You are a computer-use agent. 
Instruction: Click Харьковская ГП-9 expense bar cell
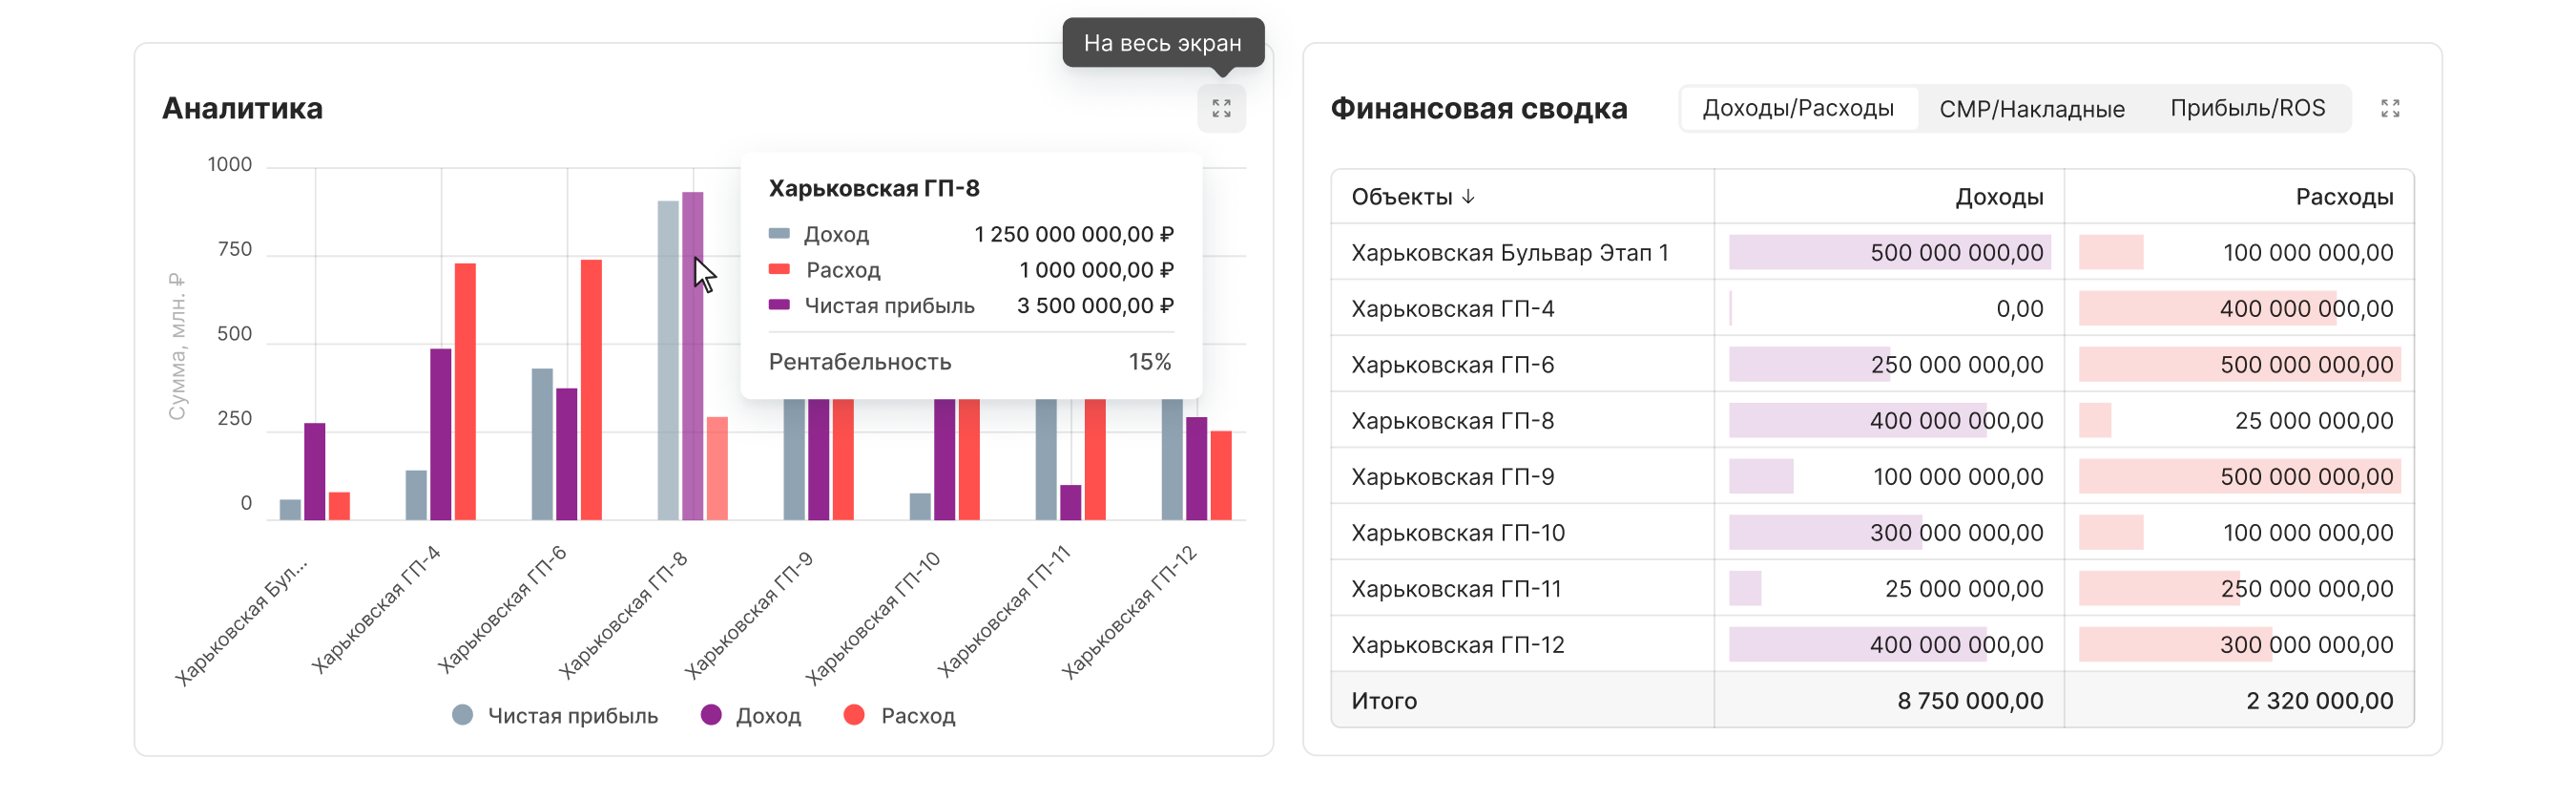pos(2238,477)
